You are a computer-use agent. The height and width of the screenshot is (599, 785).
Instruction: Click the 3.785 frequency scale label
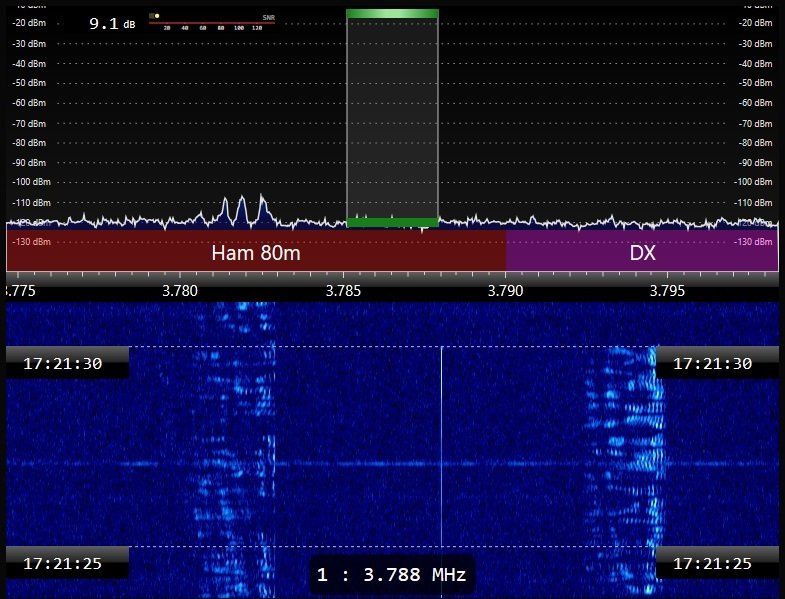coord(343,291)
